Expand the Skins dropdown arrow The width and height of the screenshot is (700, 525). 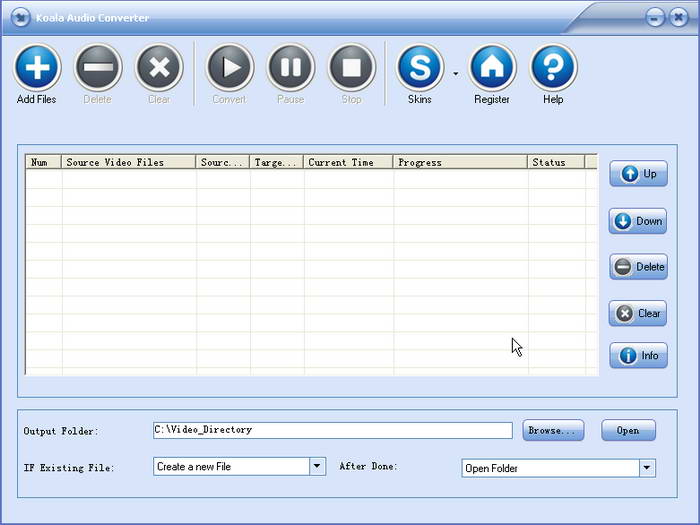coord(455,74)
